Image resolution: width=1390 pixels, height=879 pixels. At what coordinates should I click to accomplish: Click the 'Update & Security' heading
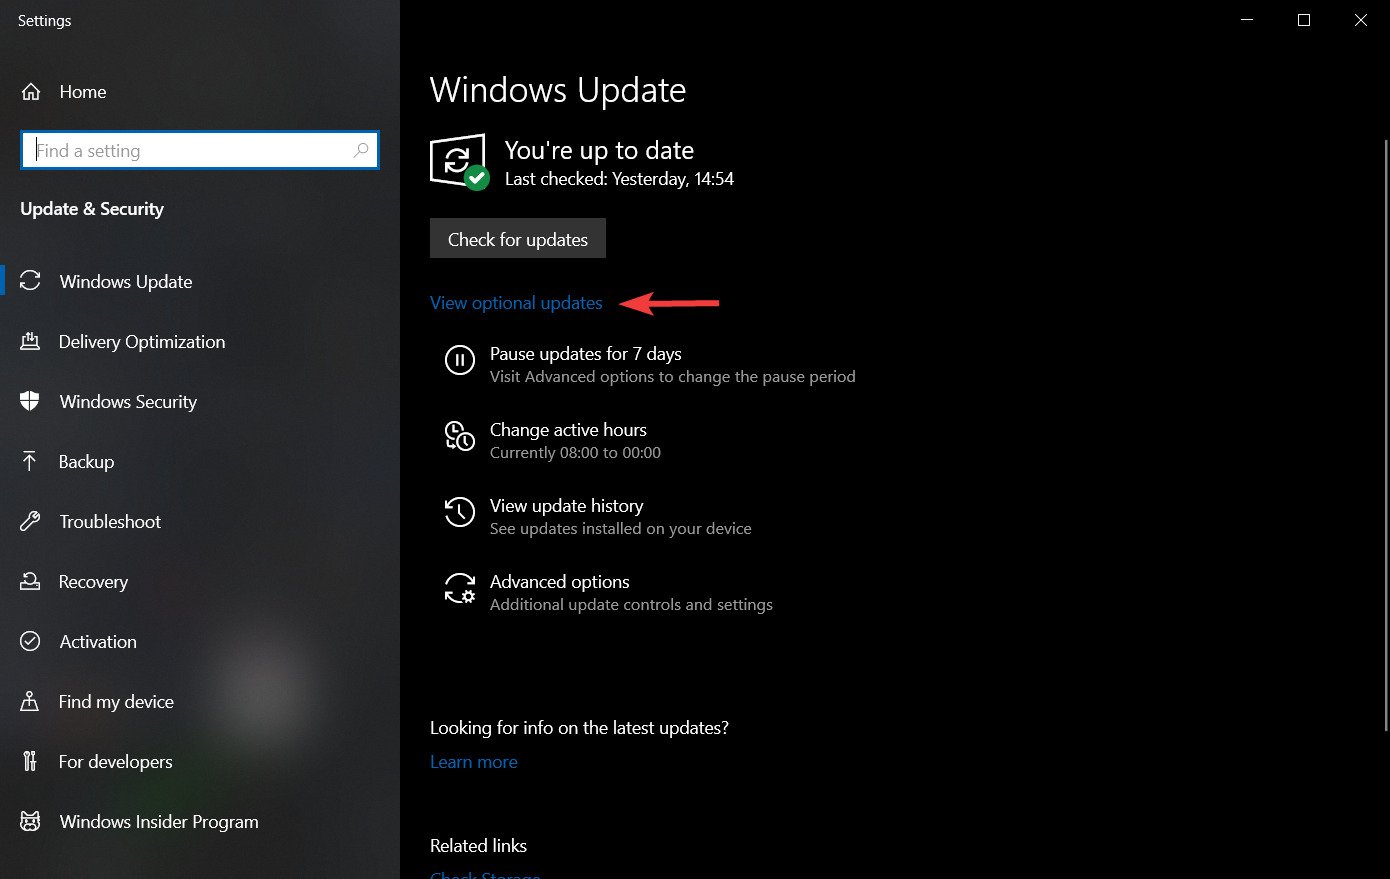(92, 209)
